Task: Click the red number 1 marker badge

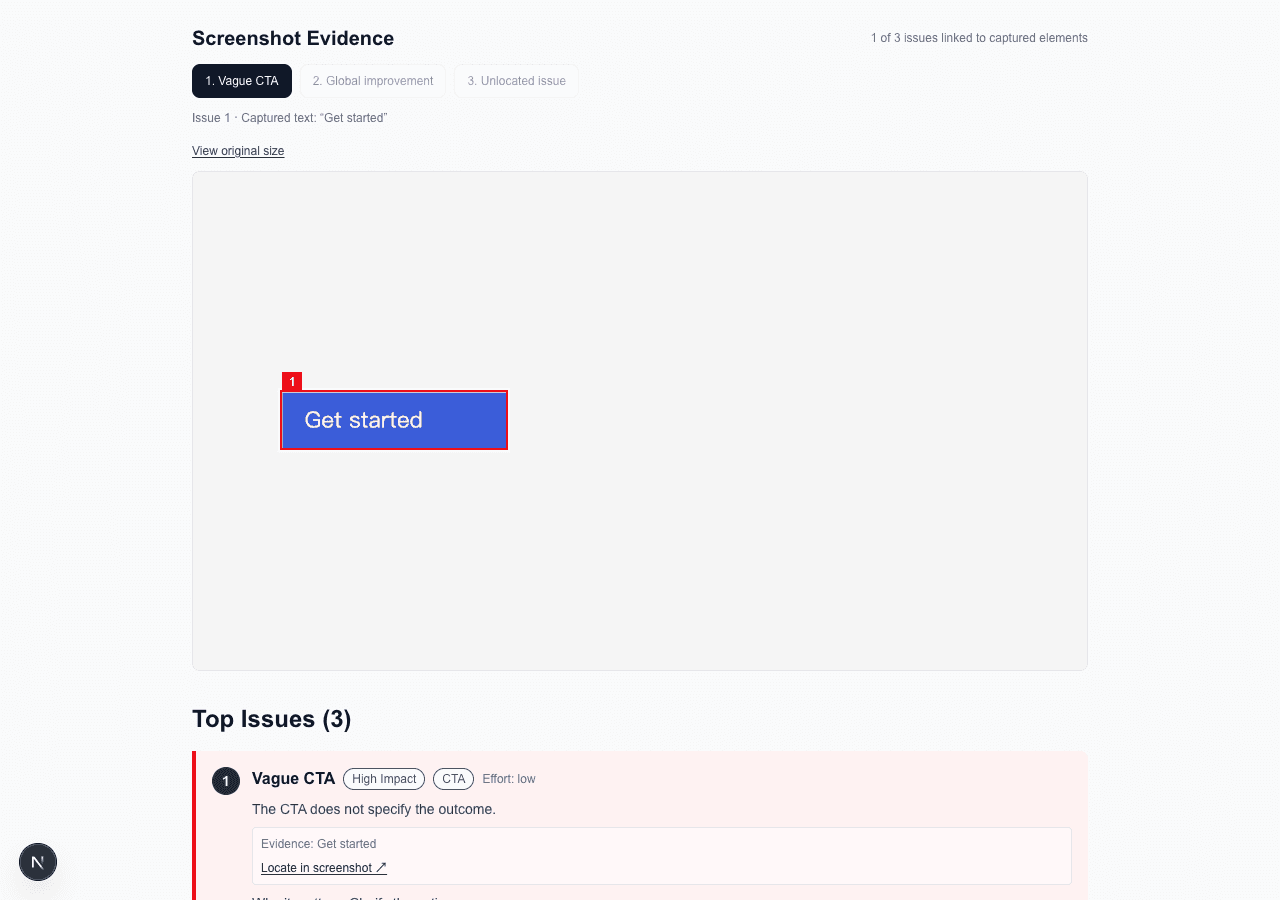Action: point(292,382)
